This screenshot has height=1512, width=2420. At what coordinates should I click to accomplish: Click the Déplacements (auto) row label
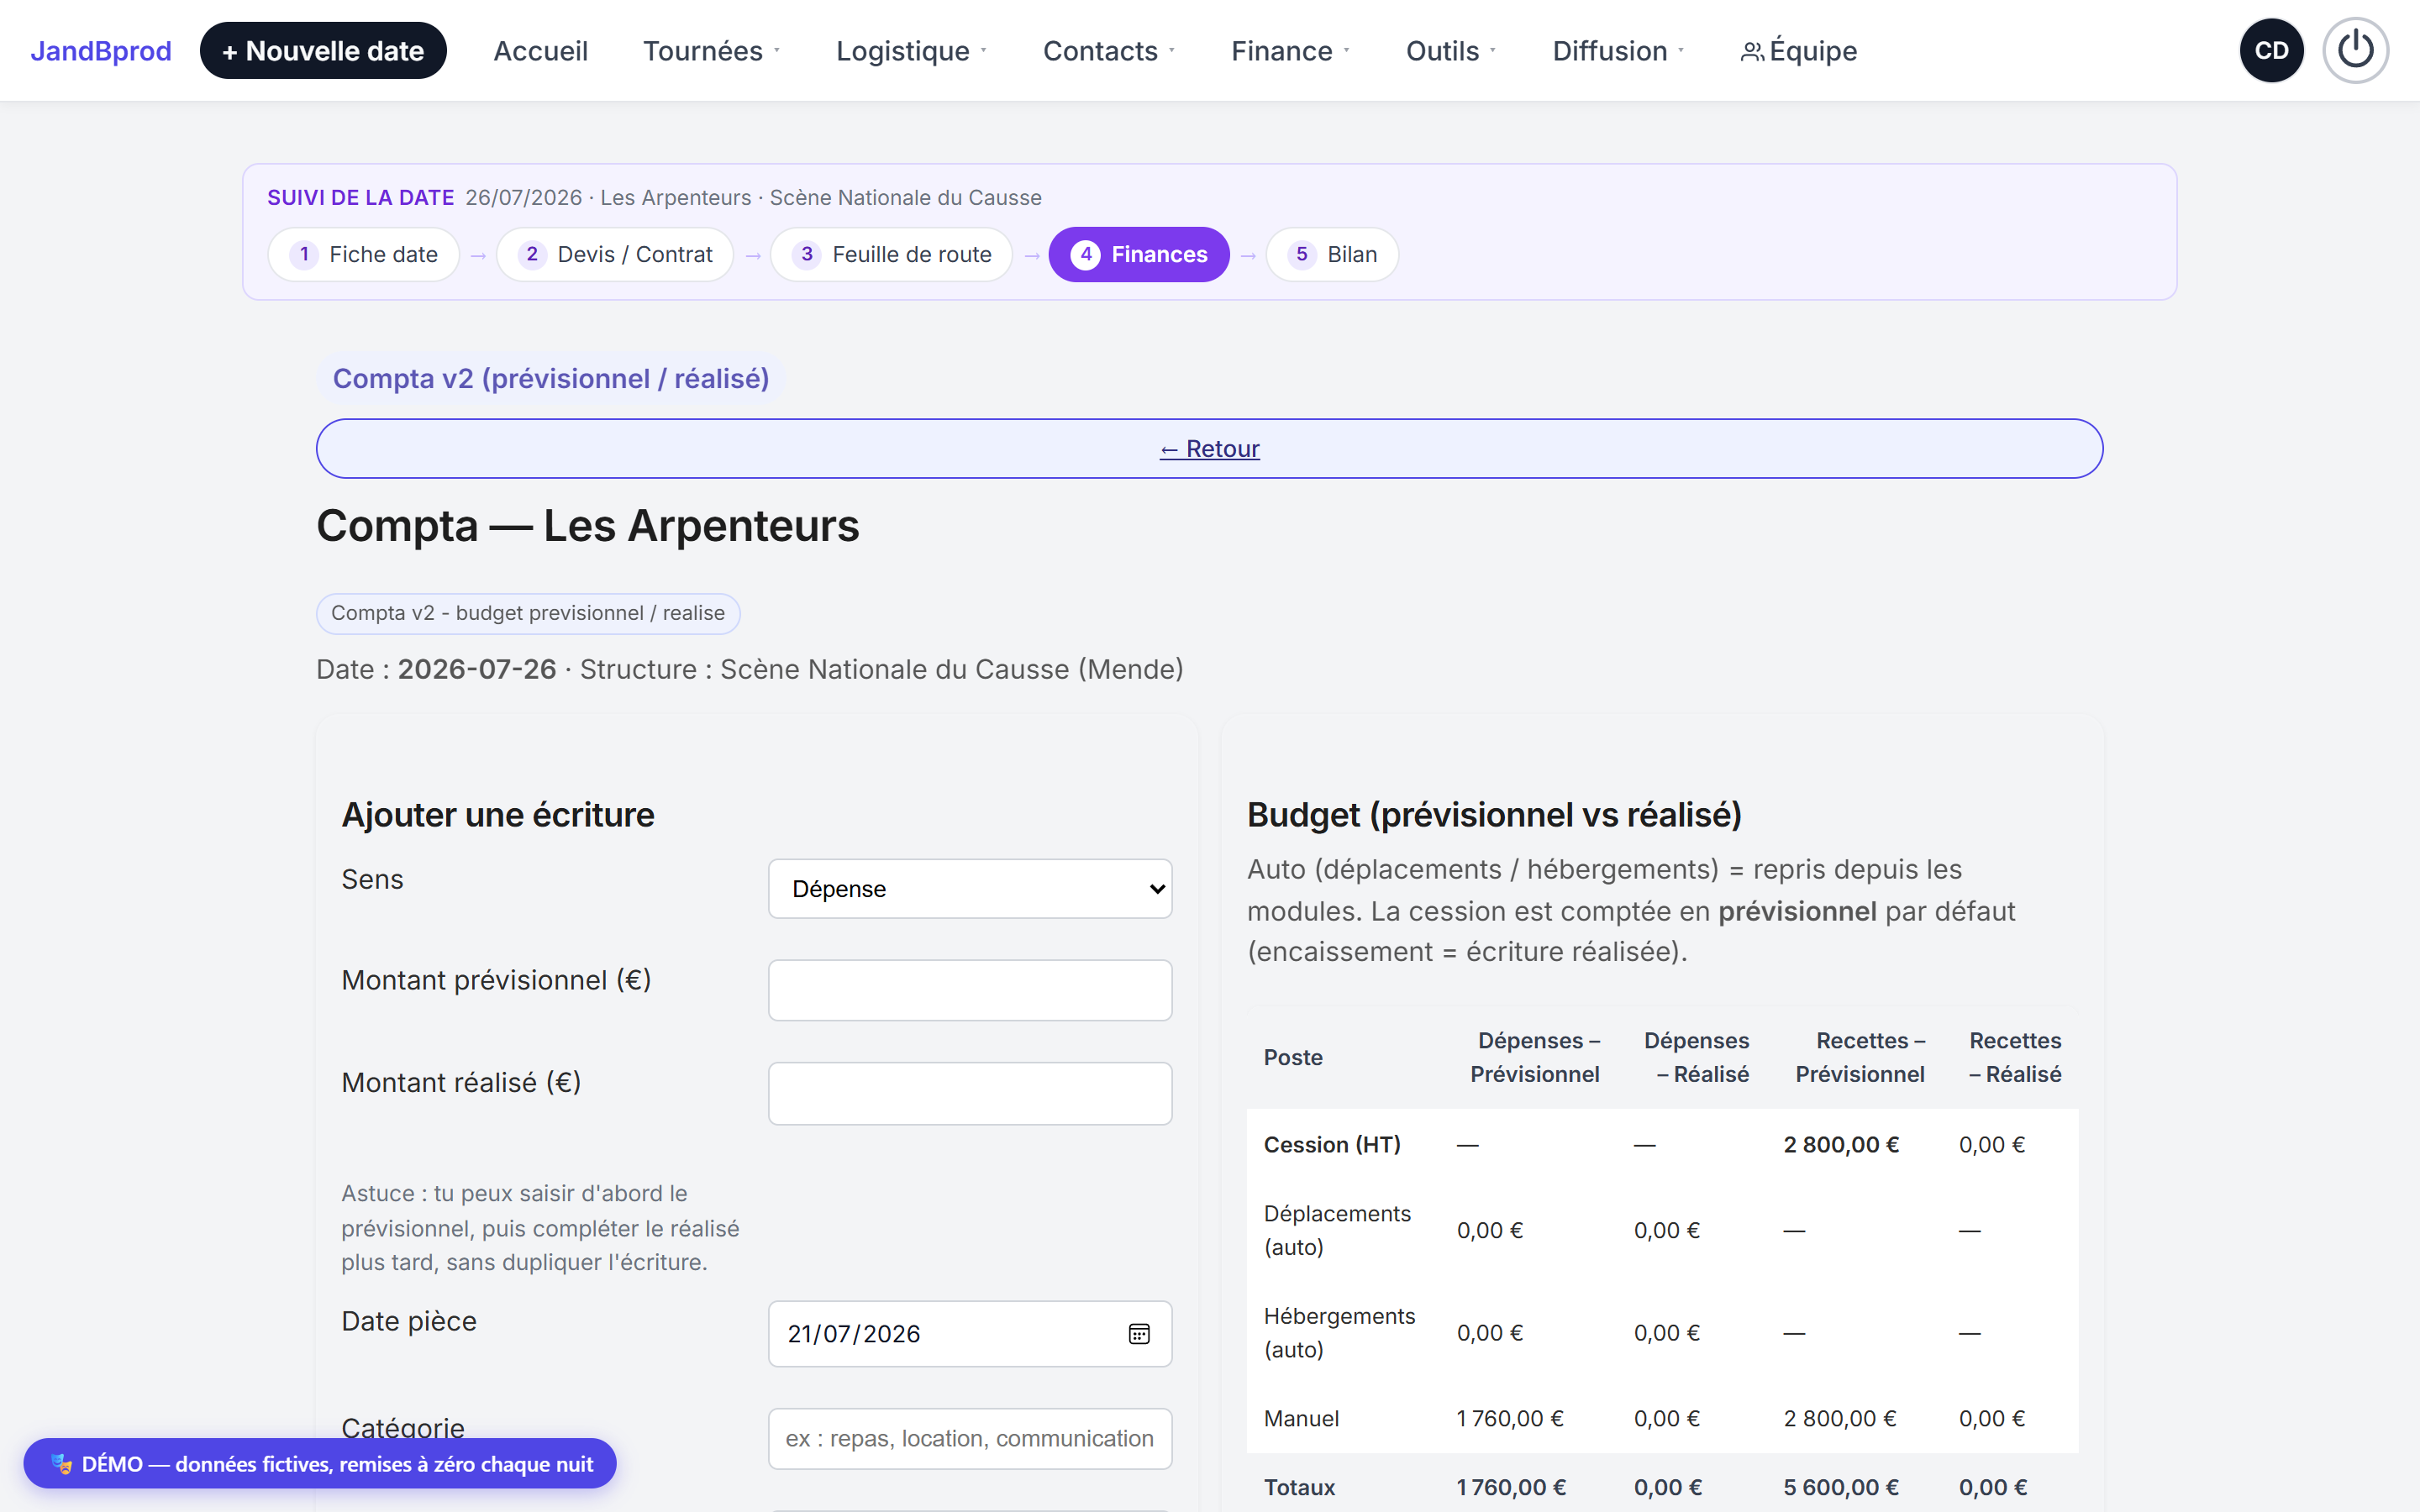(x=1337, y=1230)
